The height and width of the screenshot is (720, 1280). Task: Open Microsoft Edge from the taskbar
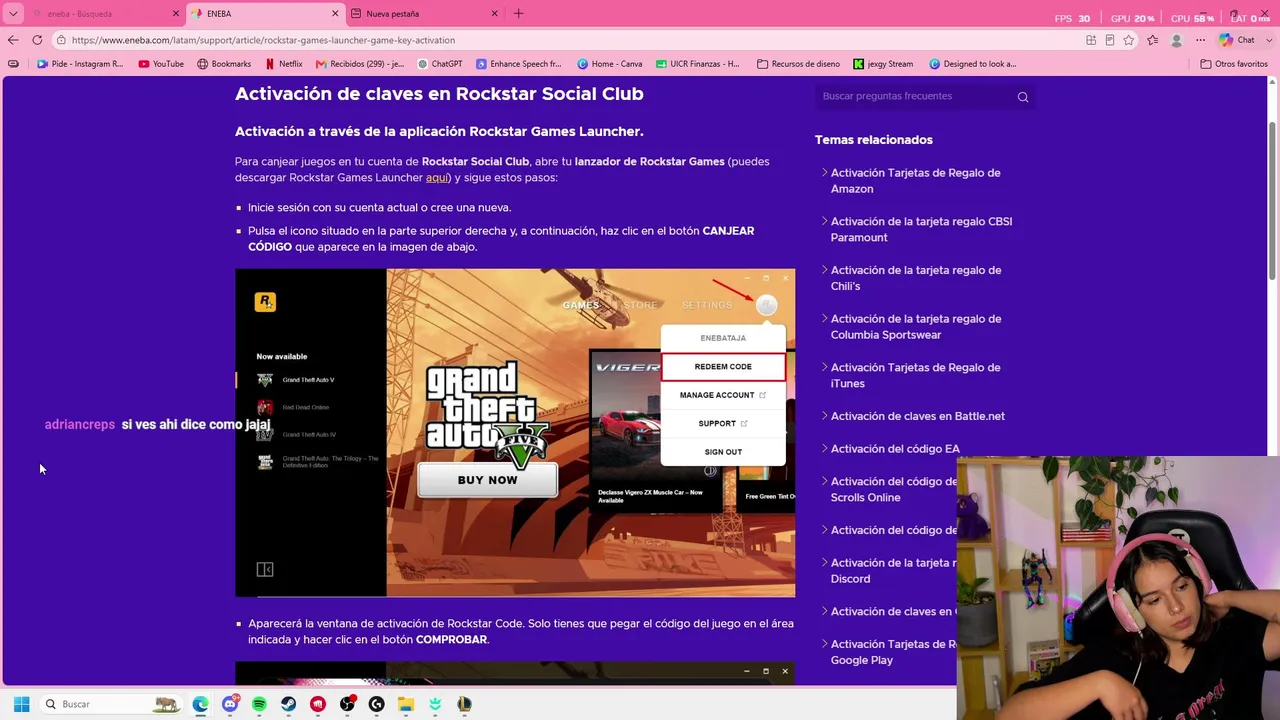pos(201,704)
